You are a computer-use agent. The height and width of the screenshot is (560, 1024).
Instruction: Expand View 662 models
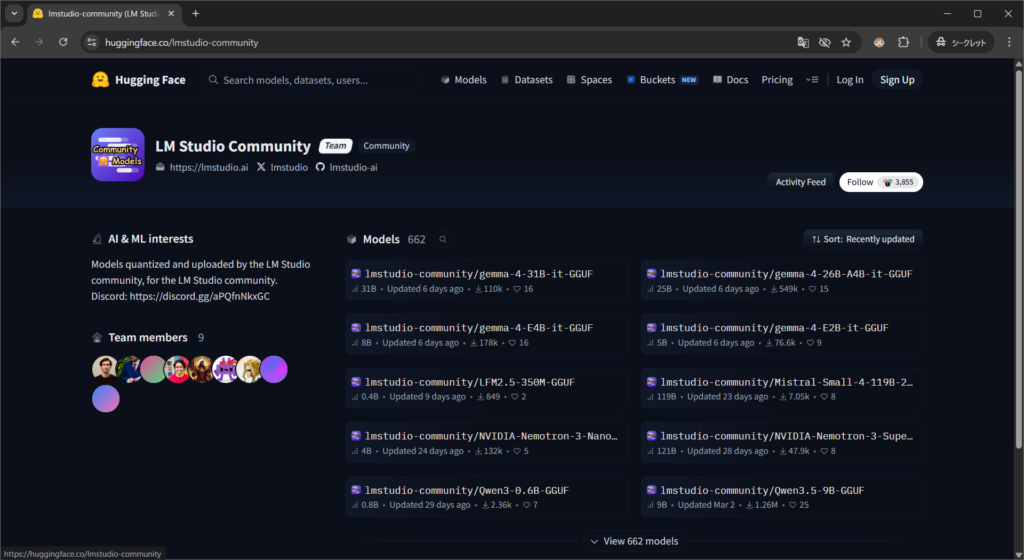point(633,541)
